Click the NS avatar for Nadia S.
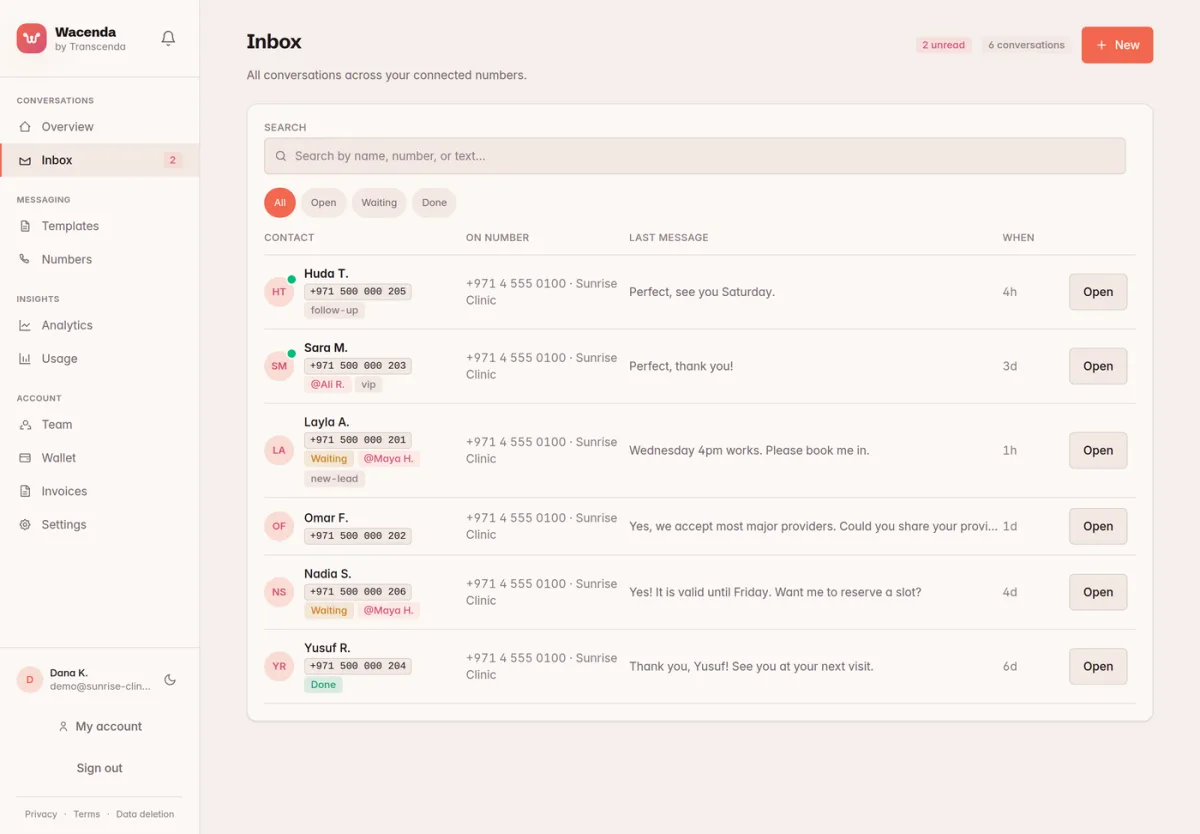 tap(279, 592)
